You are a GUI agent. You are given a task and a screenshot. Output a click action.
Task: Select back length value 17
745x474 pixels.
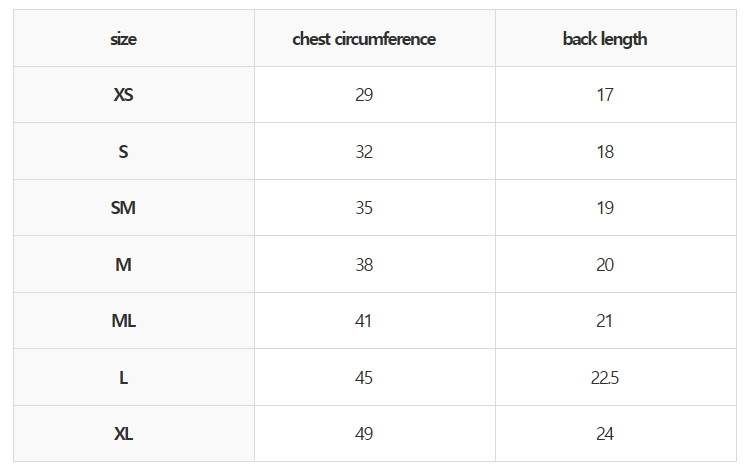coord(605,95)
